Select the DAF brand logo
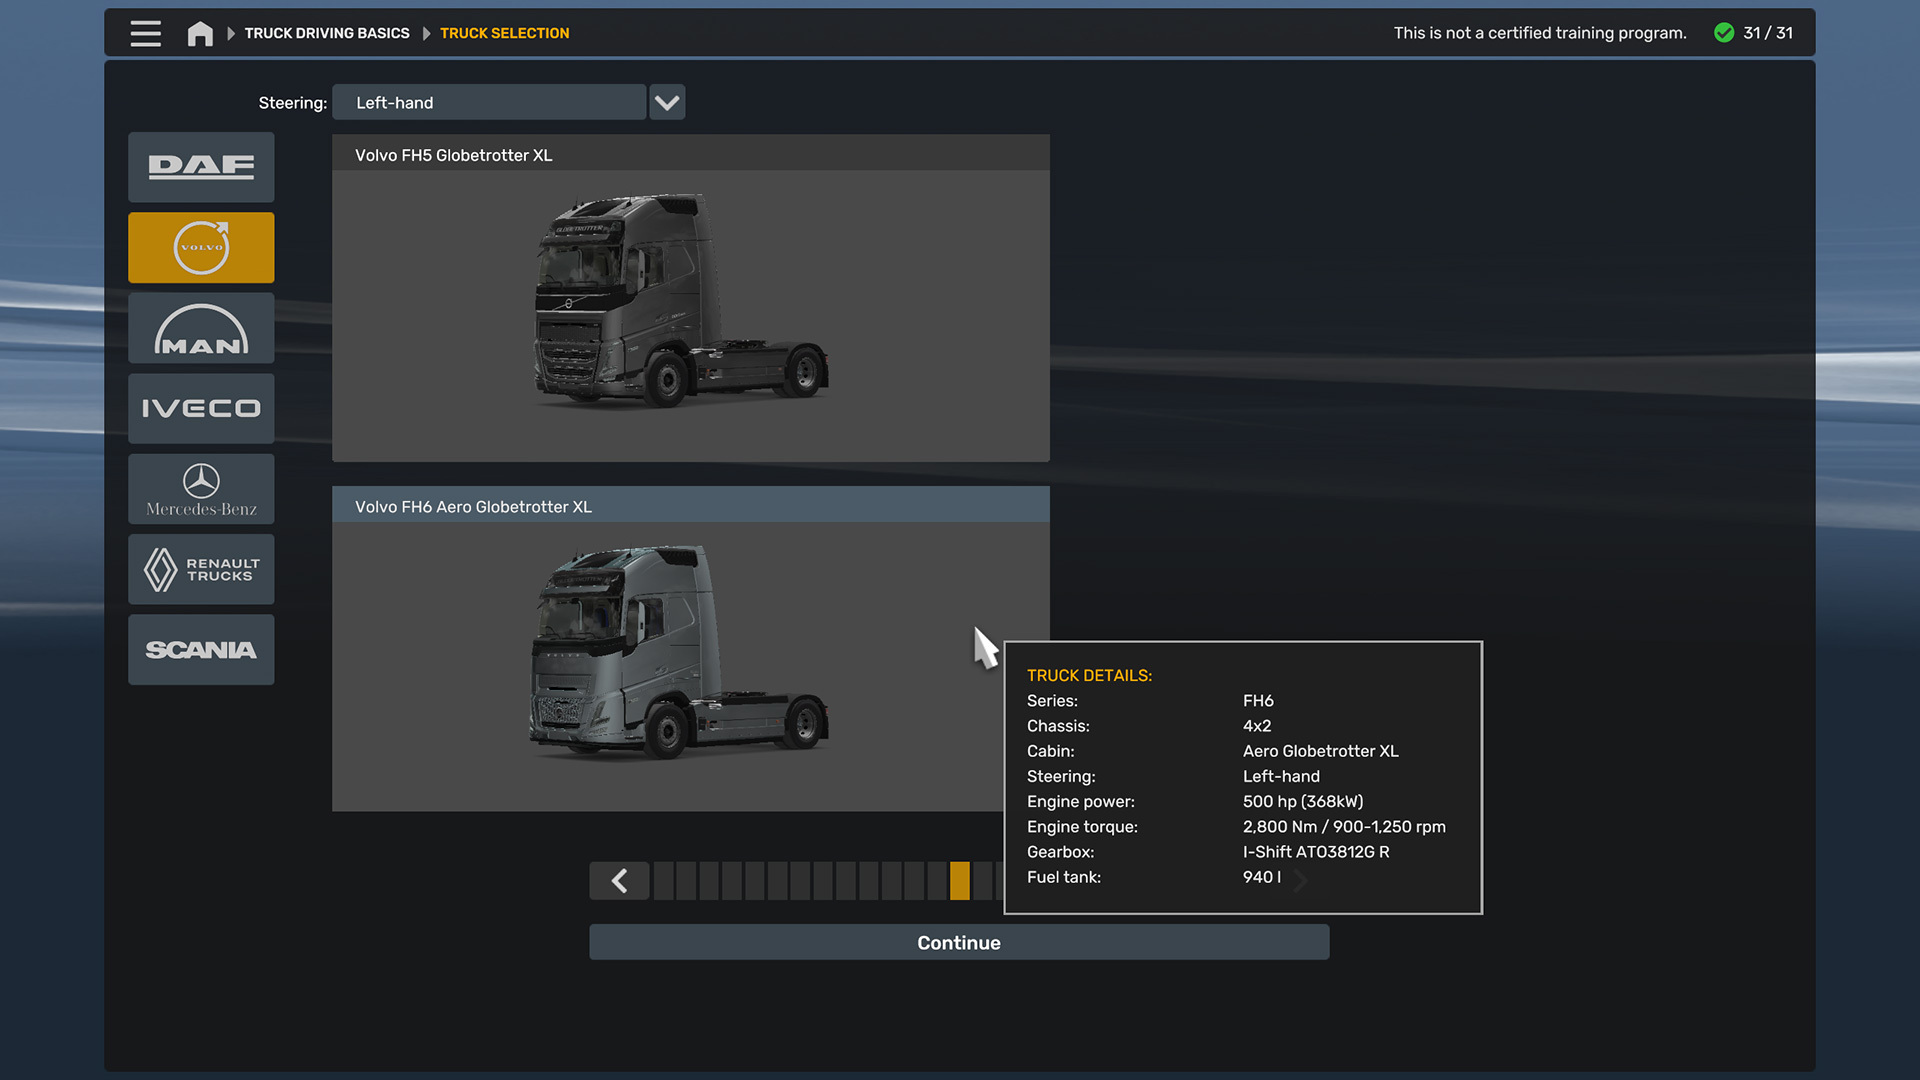1920x1080 pixels. (201, 167)
